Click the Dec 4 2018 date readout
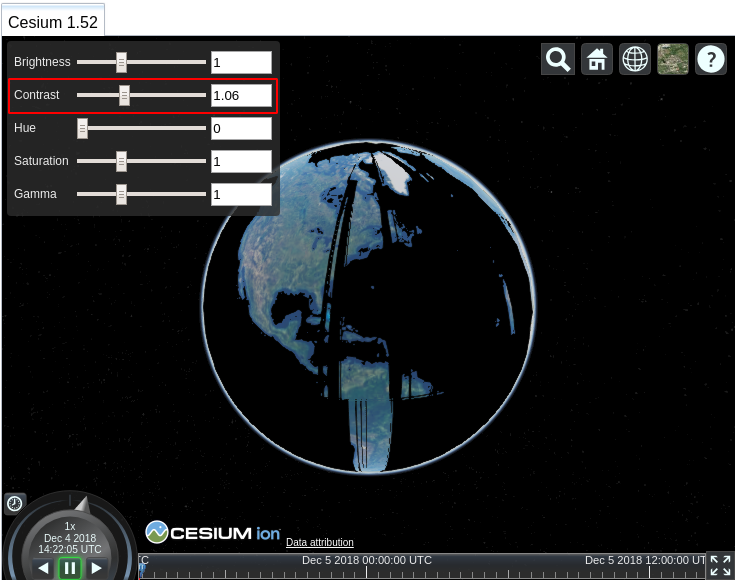Screen dimensions: 735x580 [x=70, y=538]
